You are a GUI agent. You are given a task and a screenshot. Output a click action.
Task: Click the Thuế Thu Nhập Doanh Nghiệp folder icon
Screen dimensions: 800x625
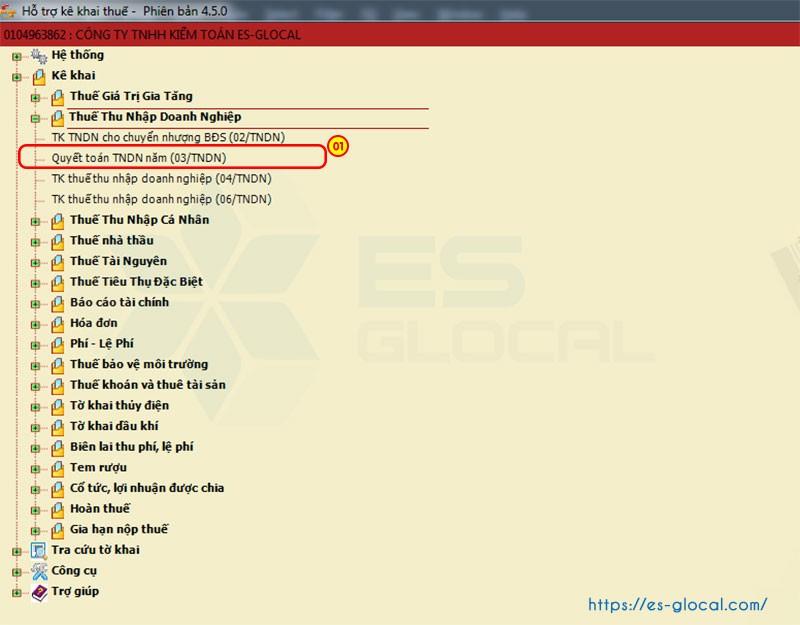(x=58, y=118)
